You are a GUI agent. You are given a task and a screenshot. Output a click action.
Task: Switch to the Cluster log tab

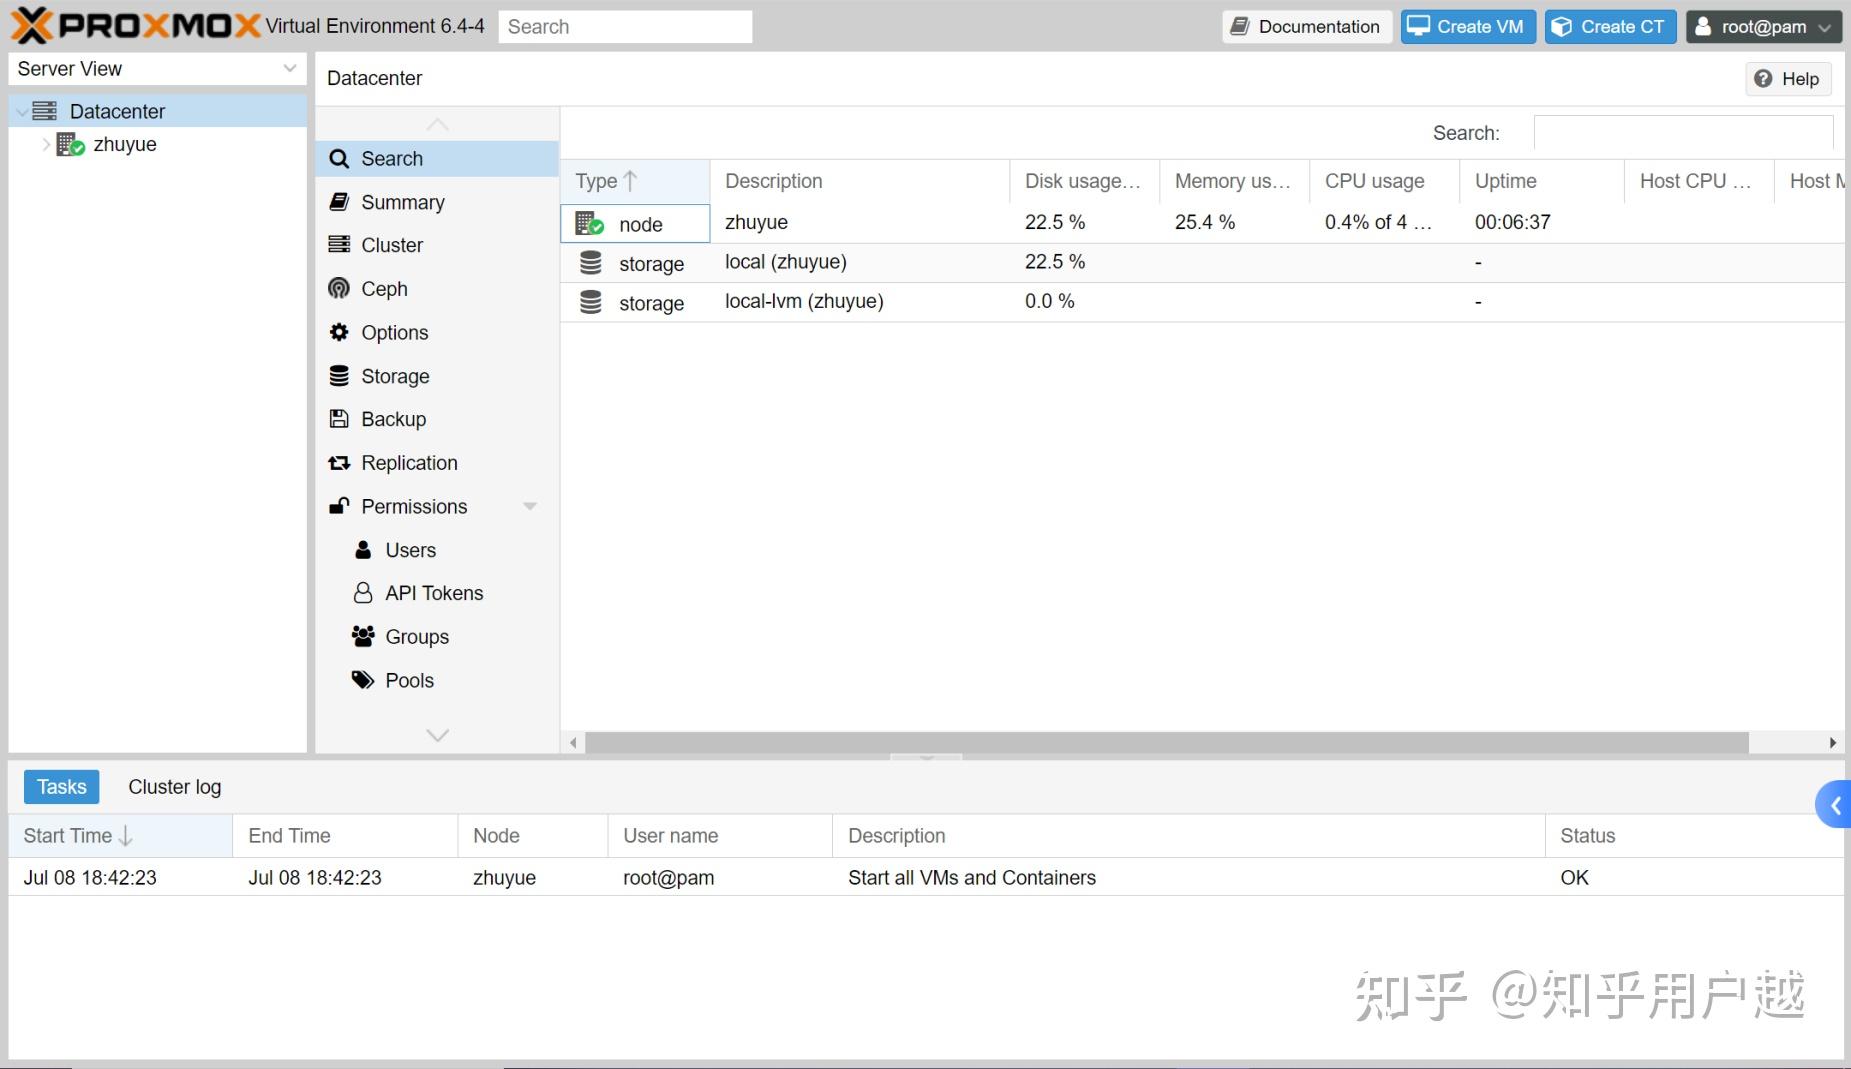174,786
